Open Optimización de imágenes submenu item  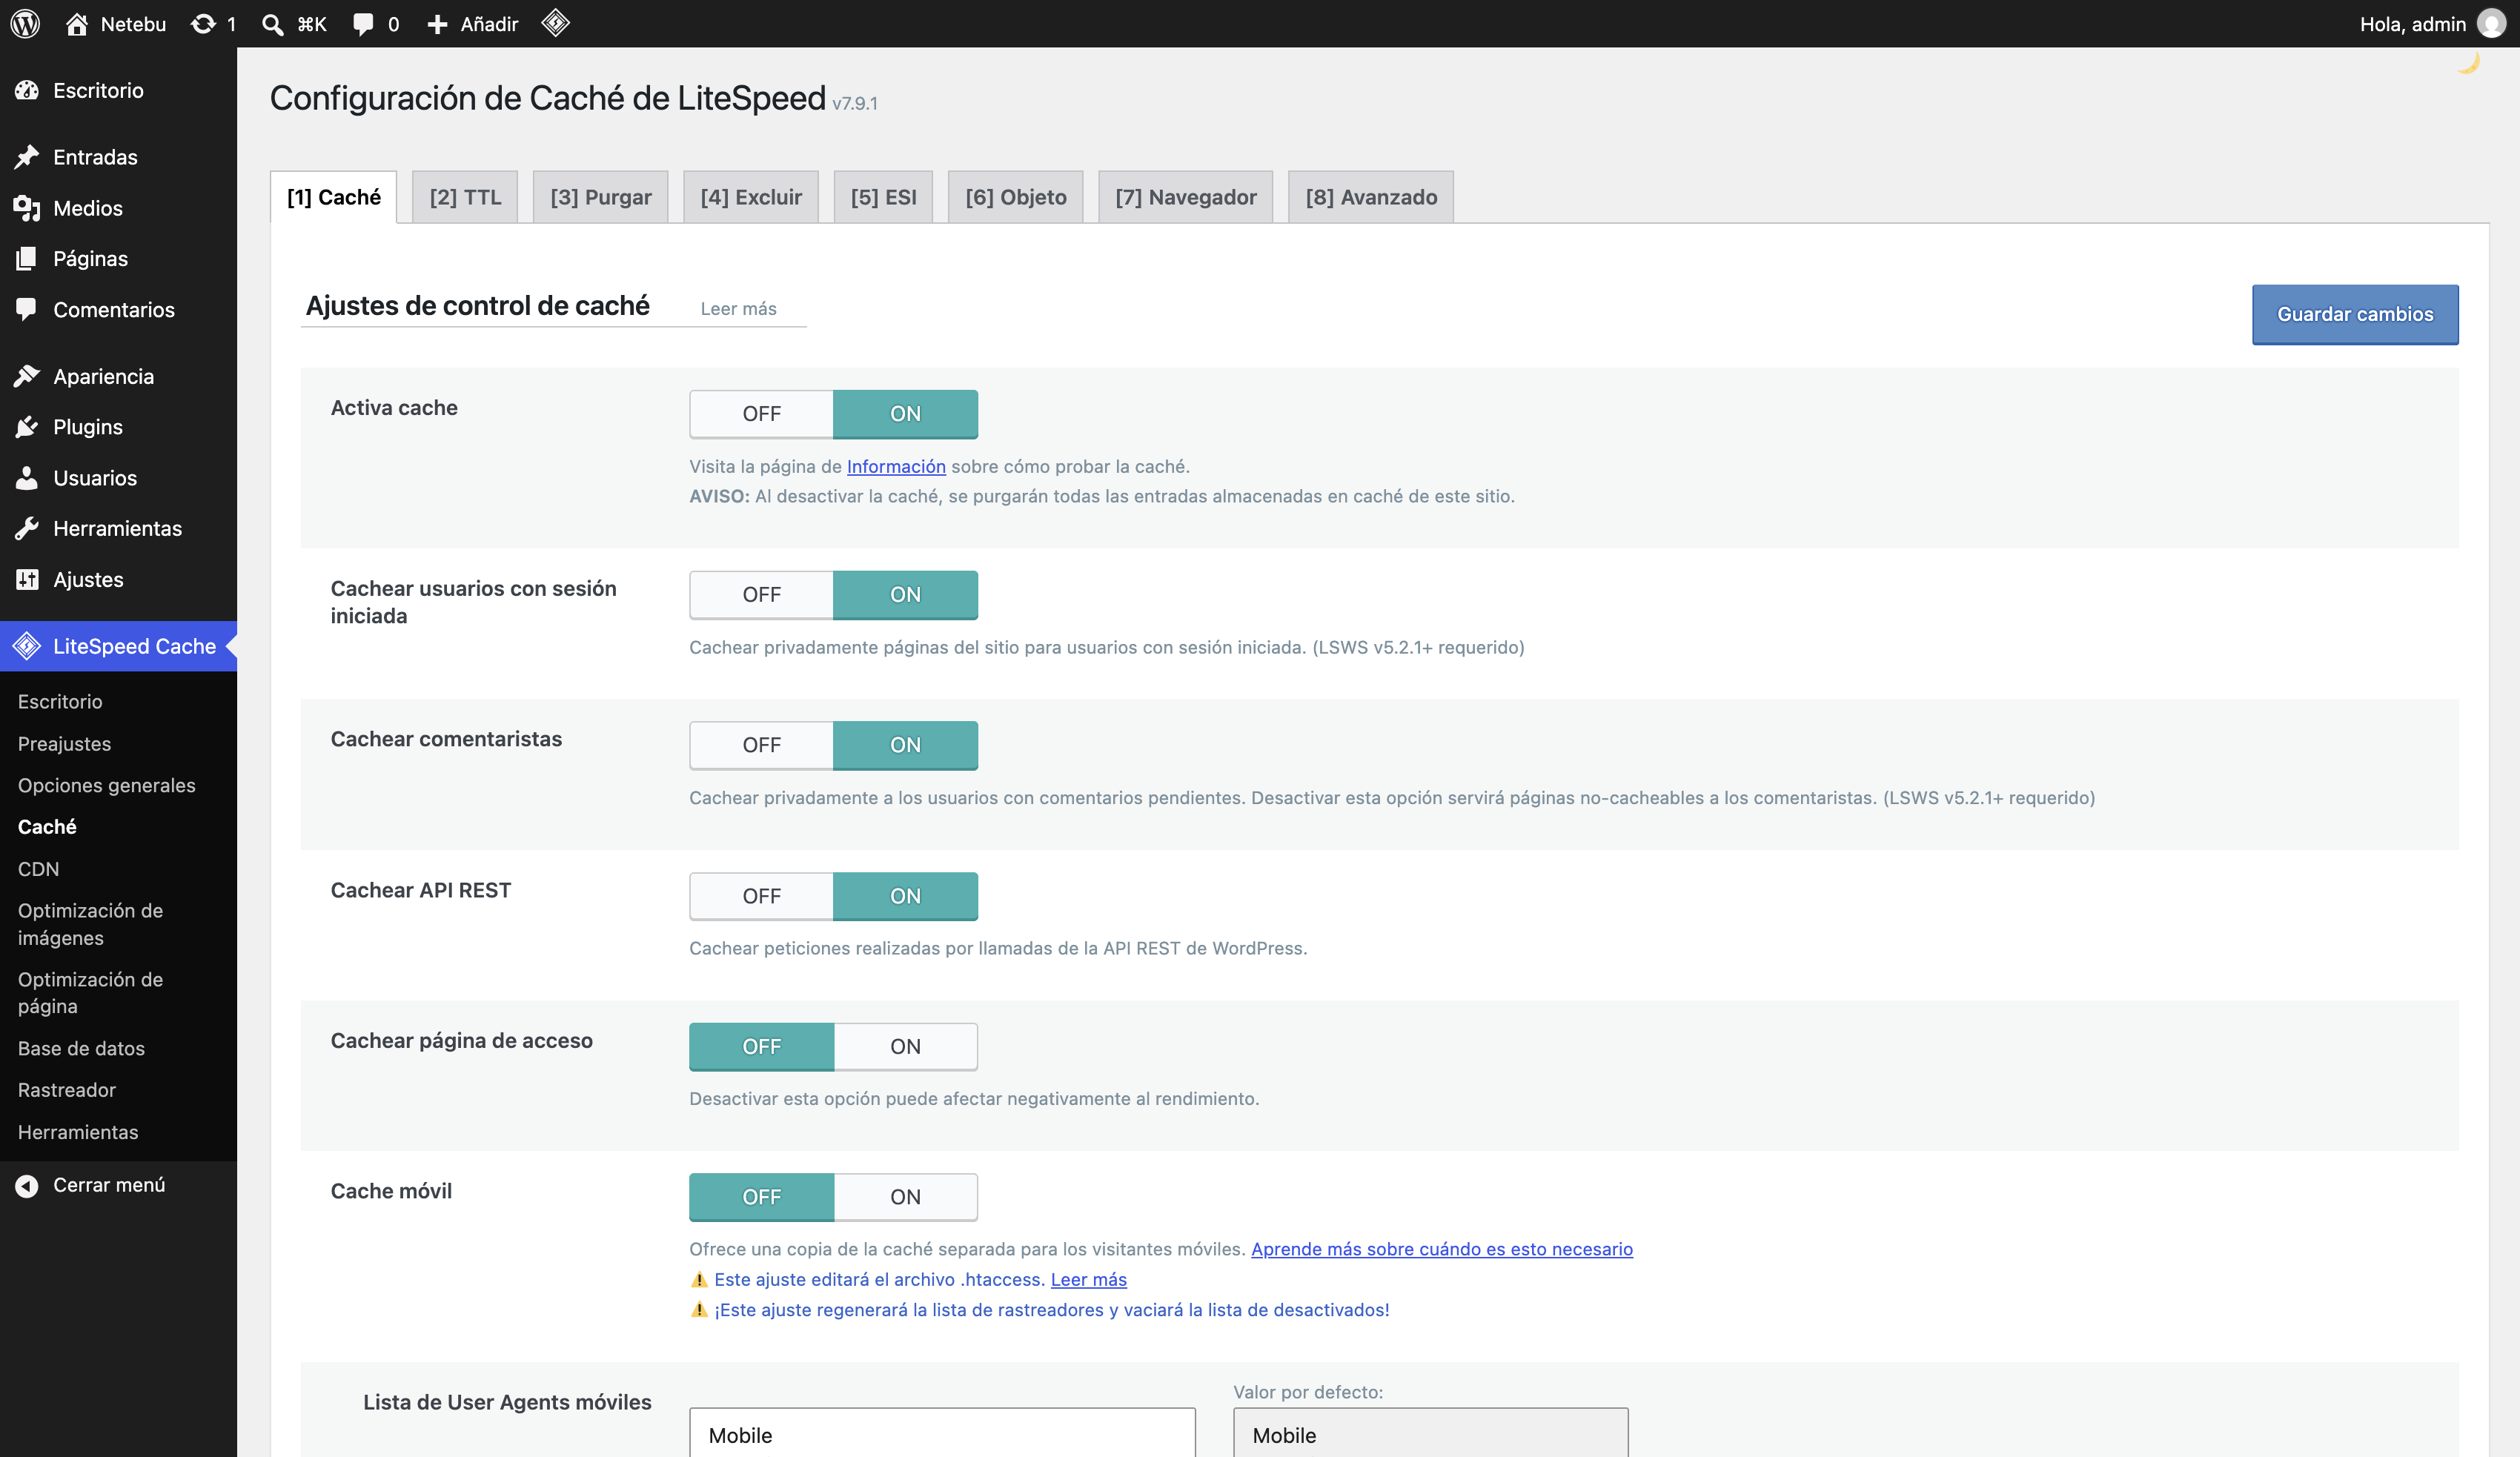click(90, 924)
